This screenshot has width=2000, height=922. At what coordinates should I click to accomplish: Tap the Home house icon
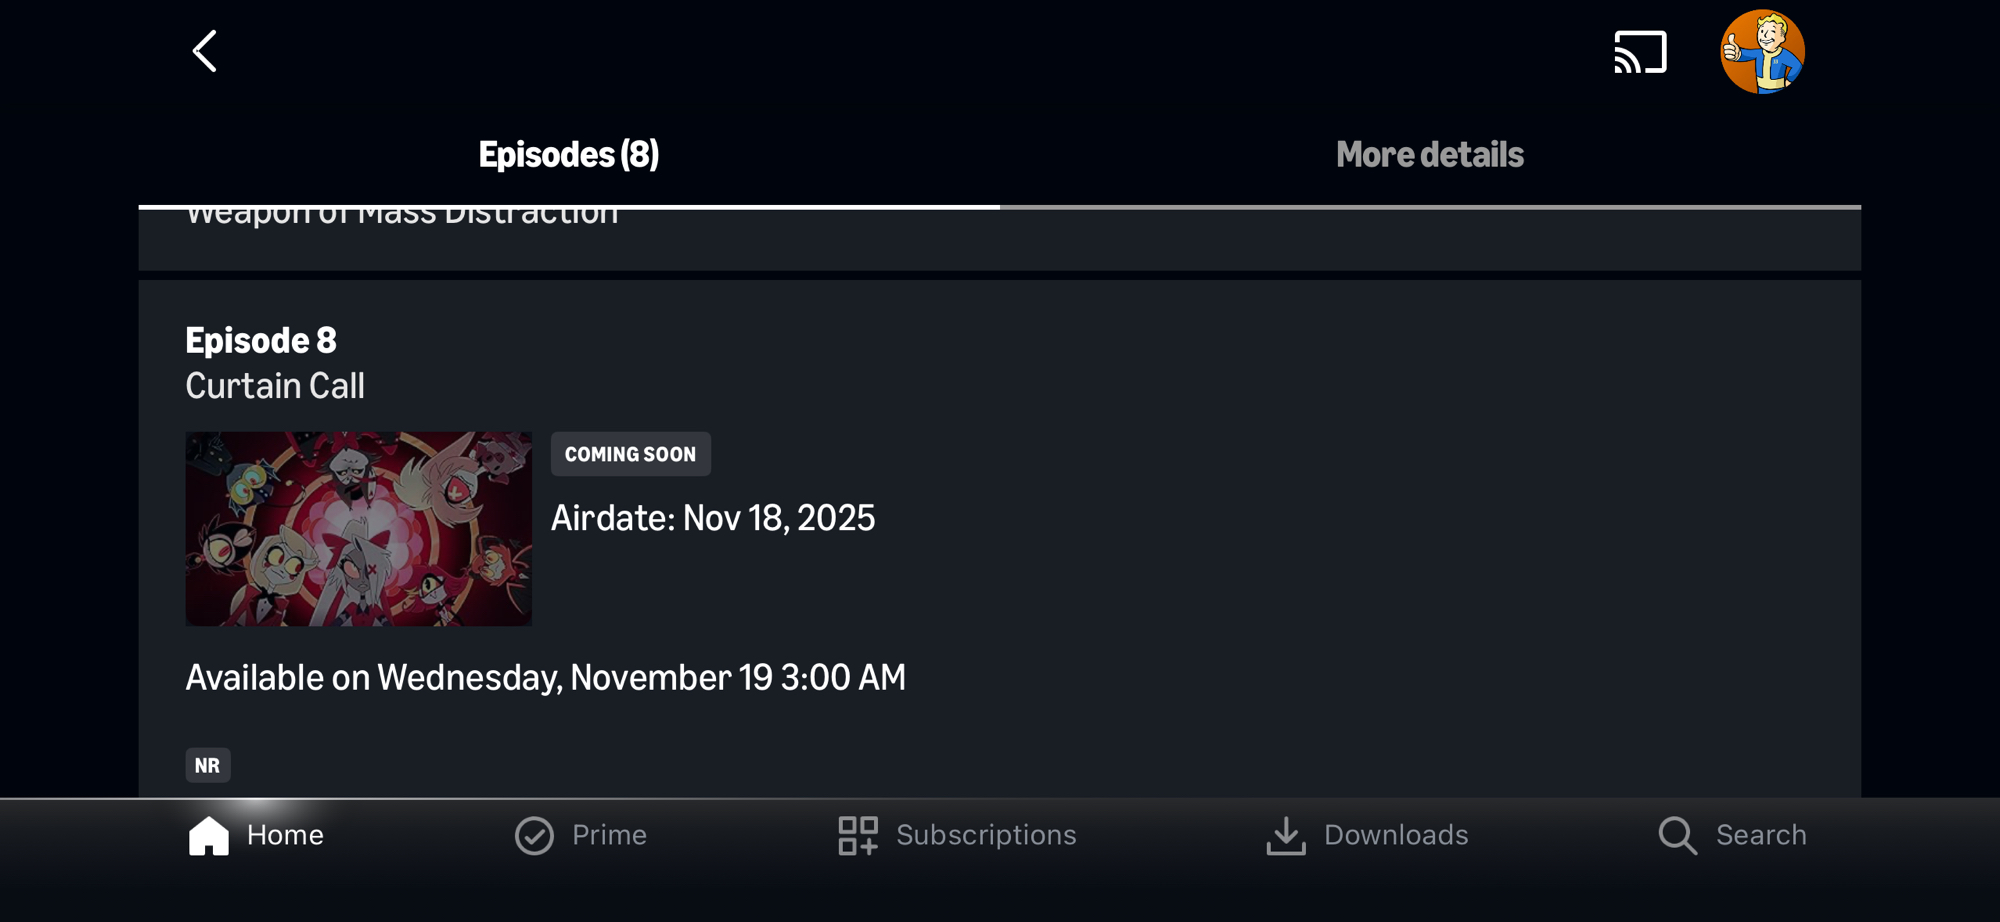[209, 835]
